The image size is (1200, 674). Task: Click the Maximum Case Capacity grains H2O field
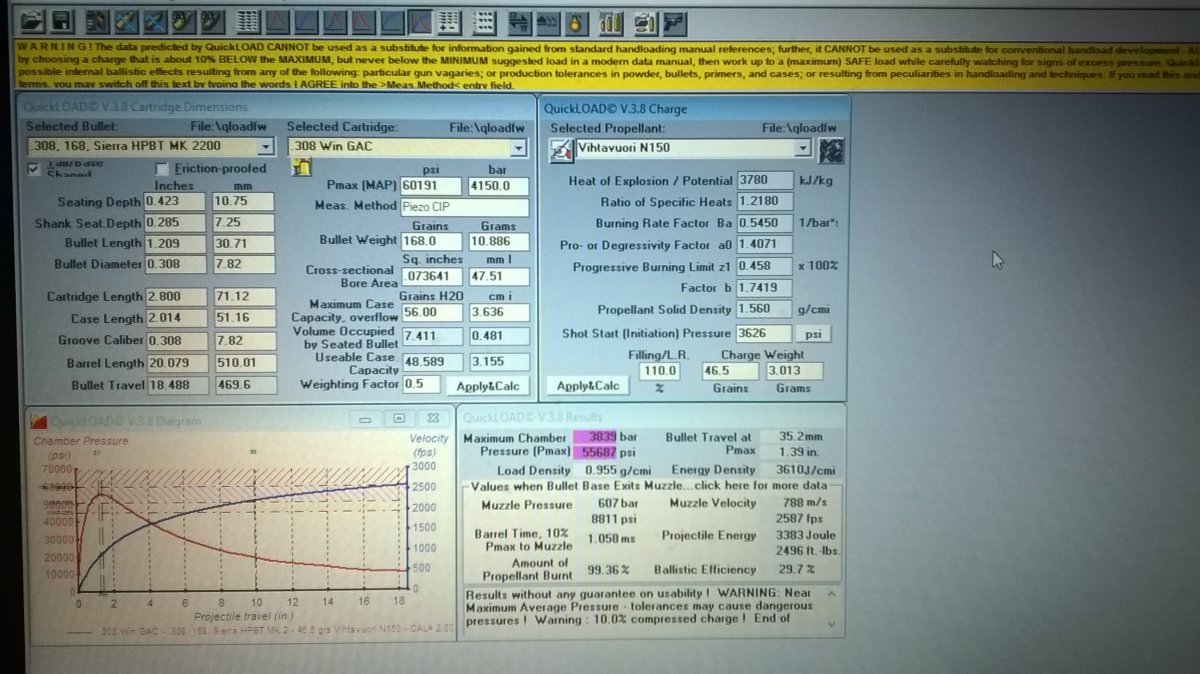point(431,311)
